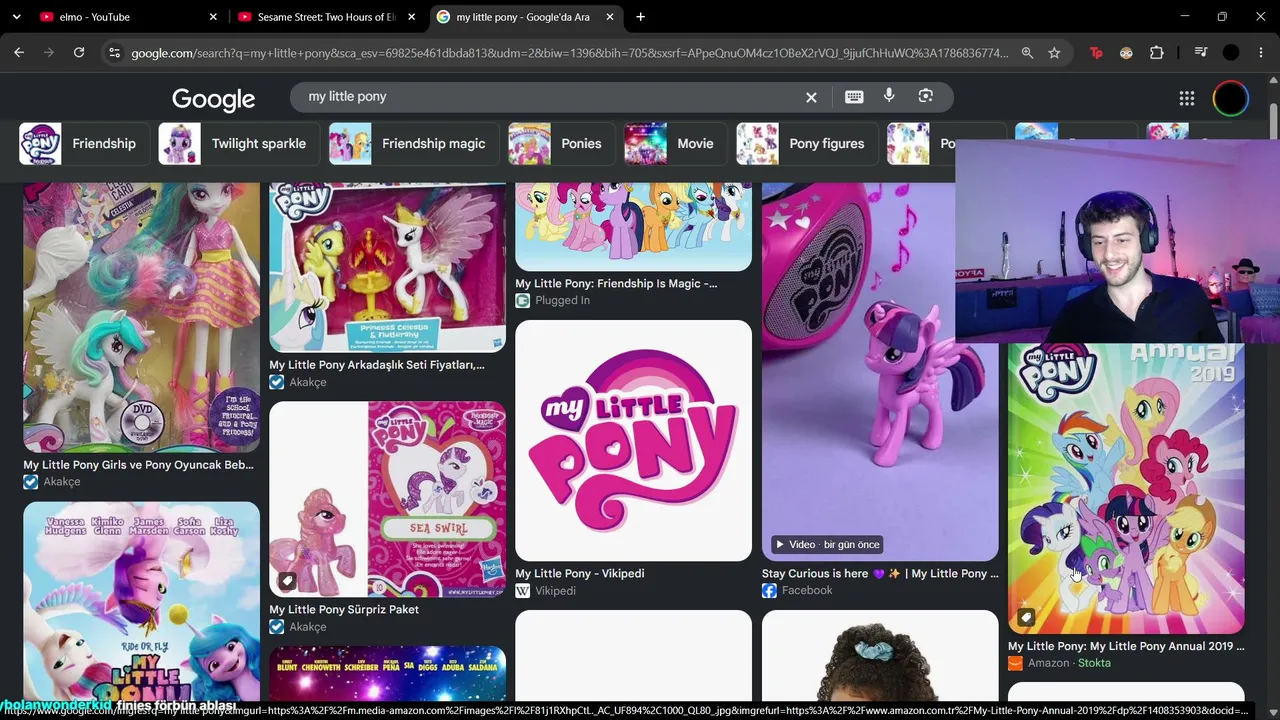
Task: Close the elmo - YouTube tab
Action: coord(213,17)
